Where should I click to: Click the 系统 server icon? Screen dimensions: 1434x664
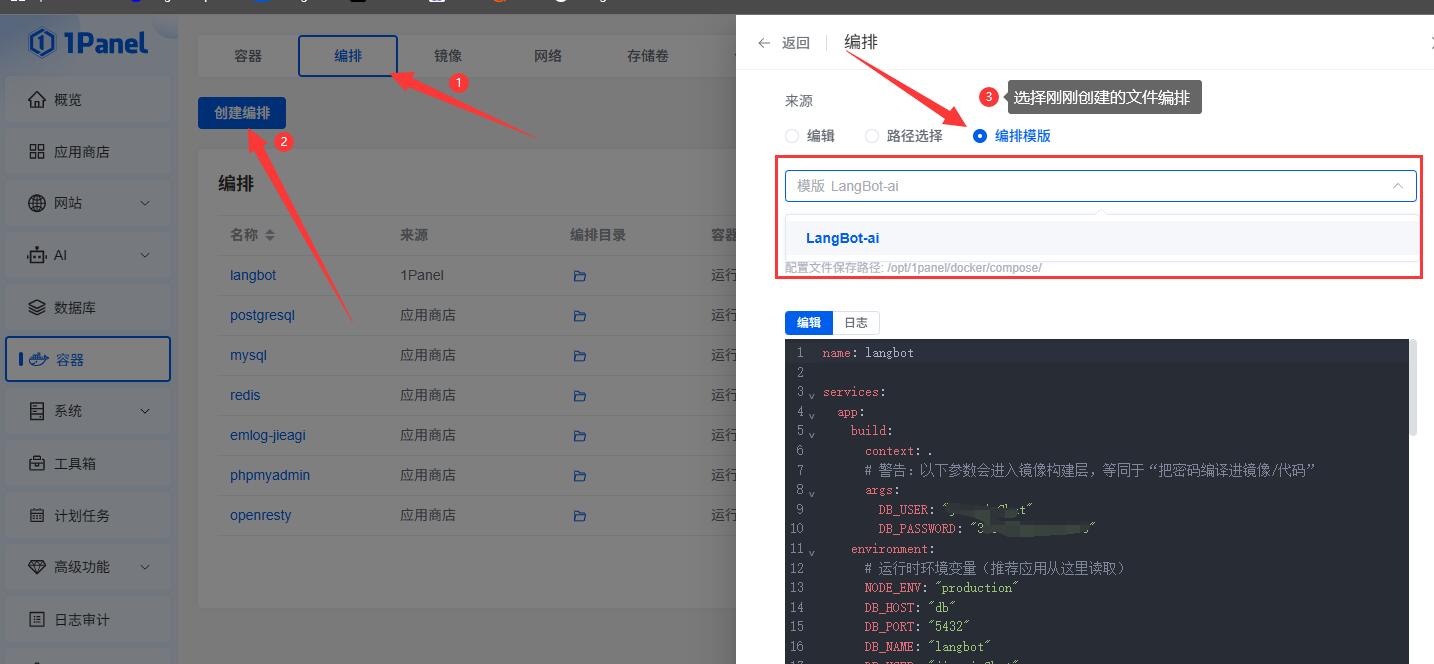coord(37,411)
